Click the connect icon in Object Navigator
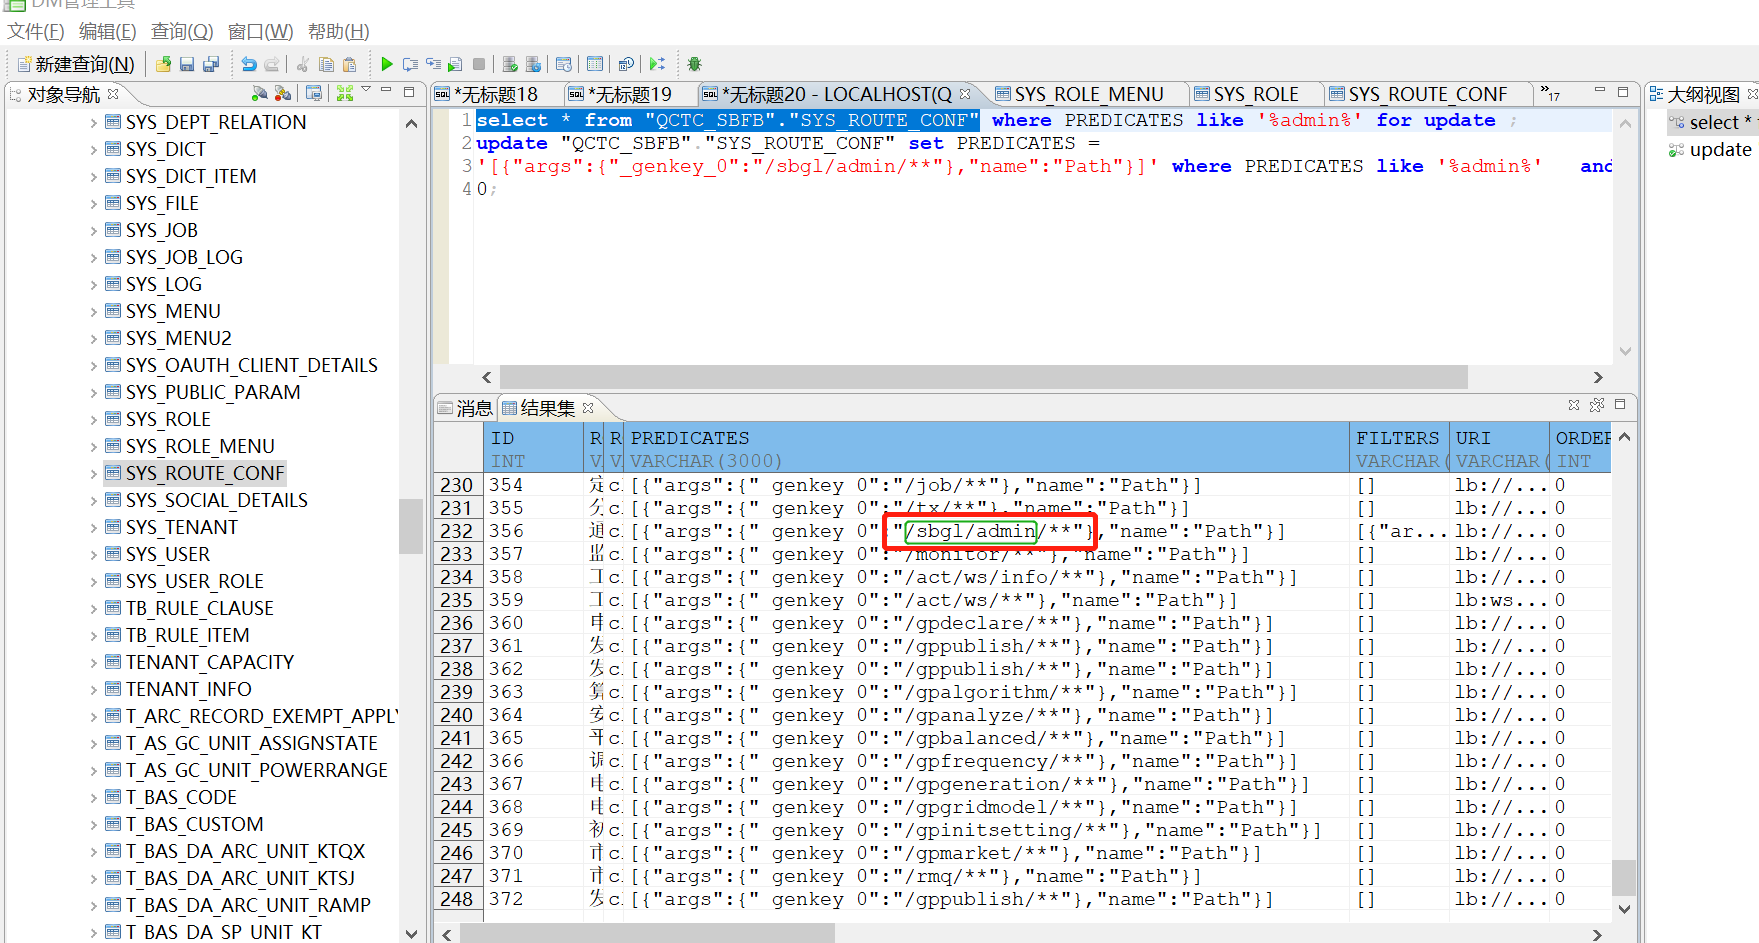The image size is (1759, 943). coord(260,93)
